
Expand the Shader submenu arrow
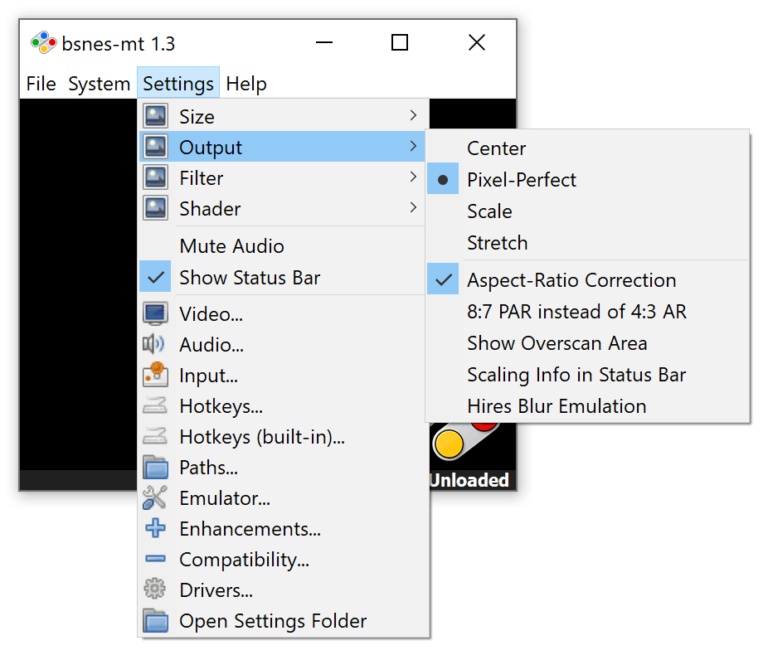point(413,208)
